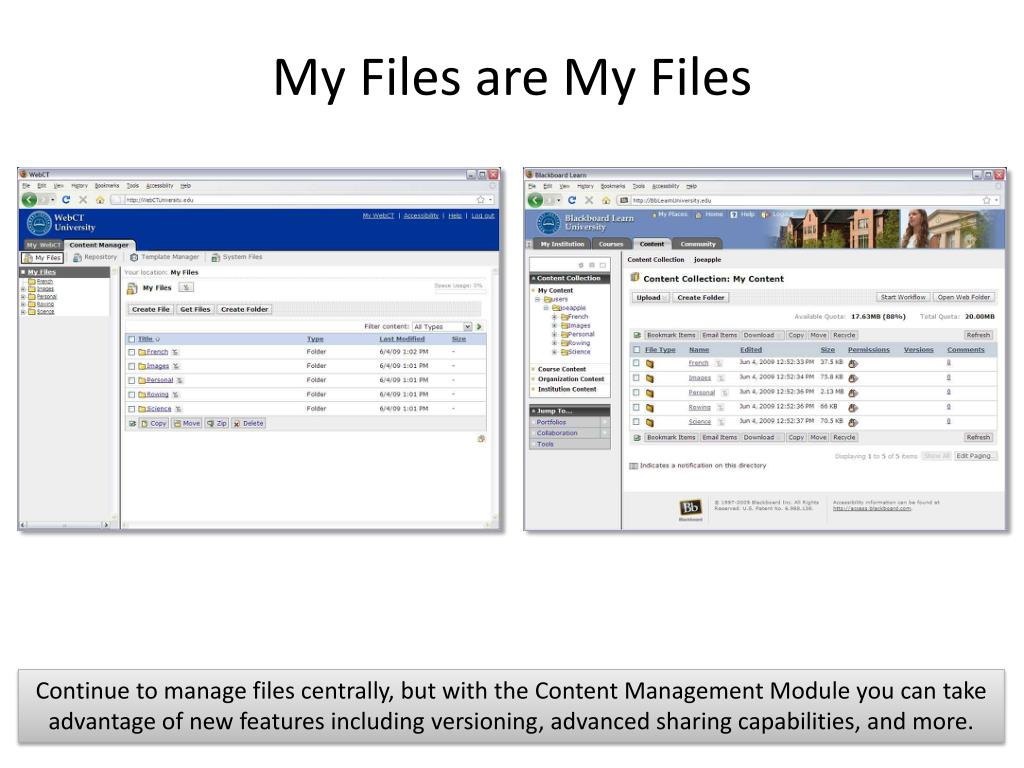Check the French folder checkbox in WebCT
Screen dimensions: 1024x768
click(132, 352)
